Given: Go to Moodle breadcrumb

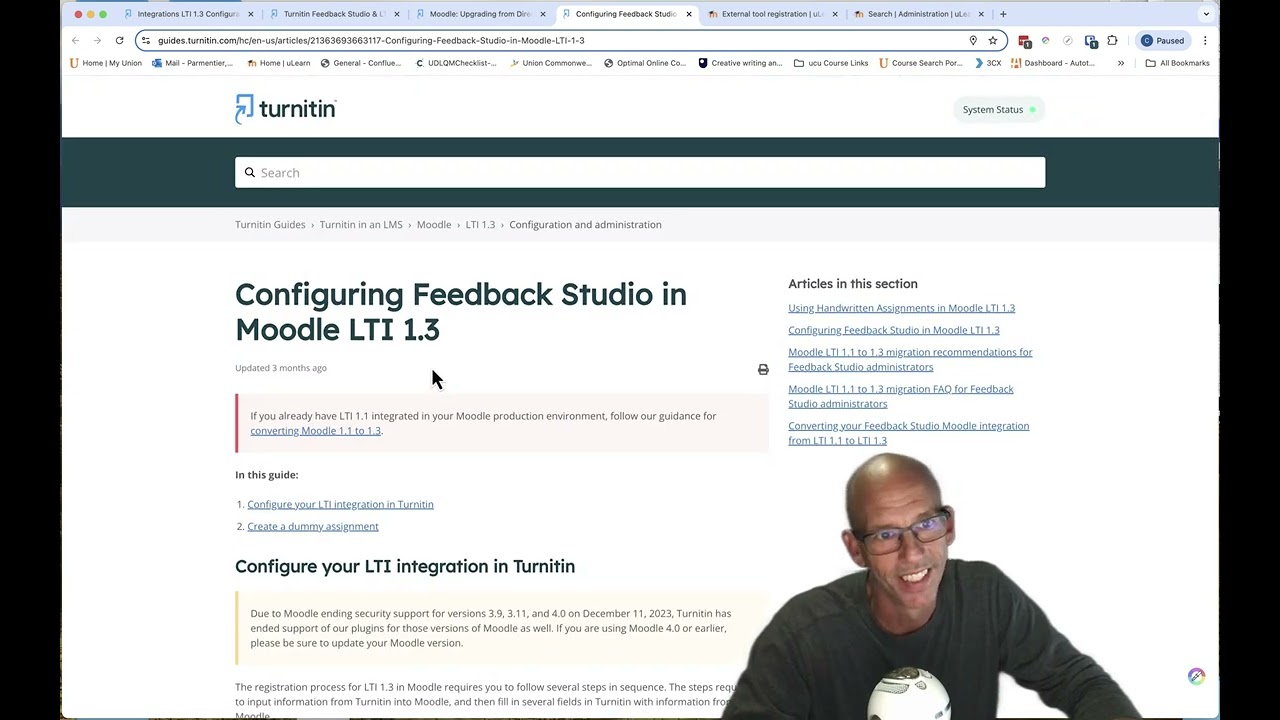Looking at the screenshot, I should (x=434, y=225).
